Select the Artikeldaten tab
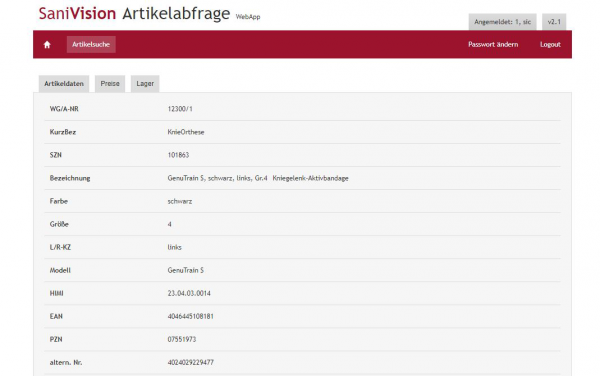The height and width of the screenshot is (376, 600). (64, 83)
